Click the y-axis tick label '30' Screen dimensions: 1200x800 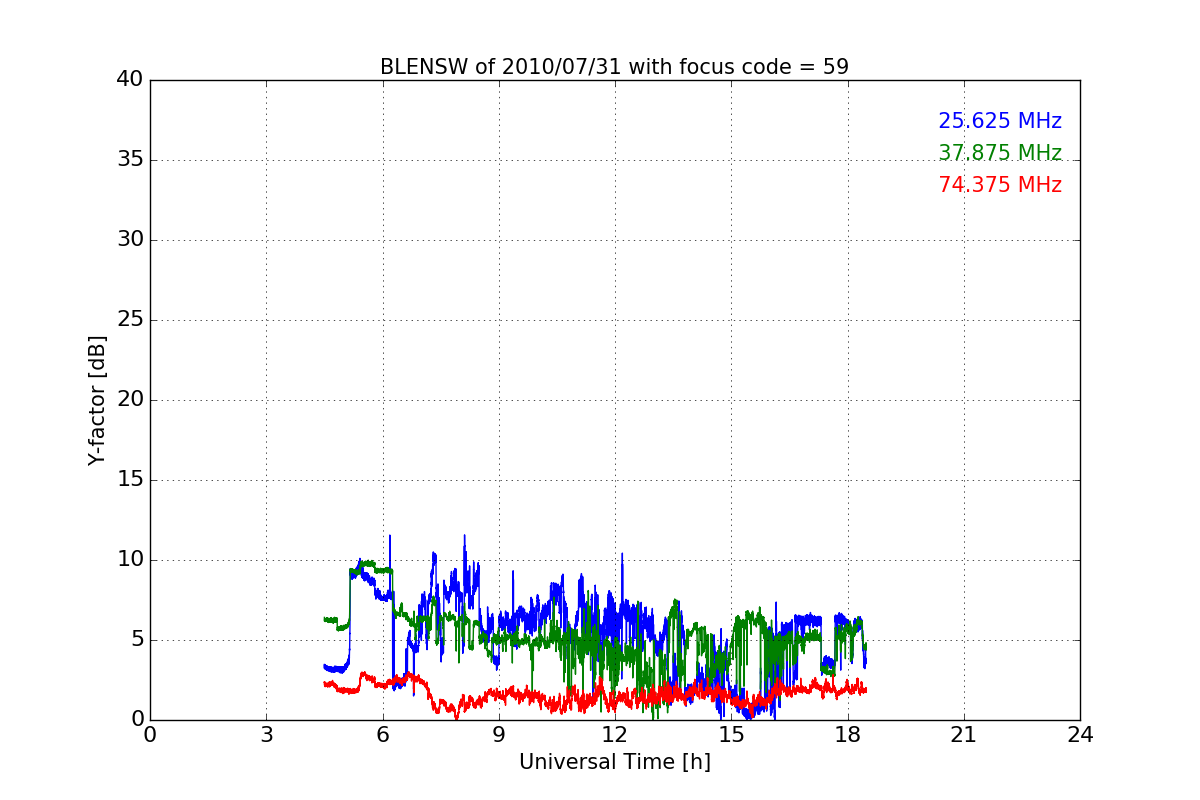[x=130, y=240]
